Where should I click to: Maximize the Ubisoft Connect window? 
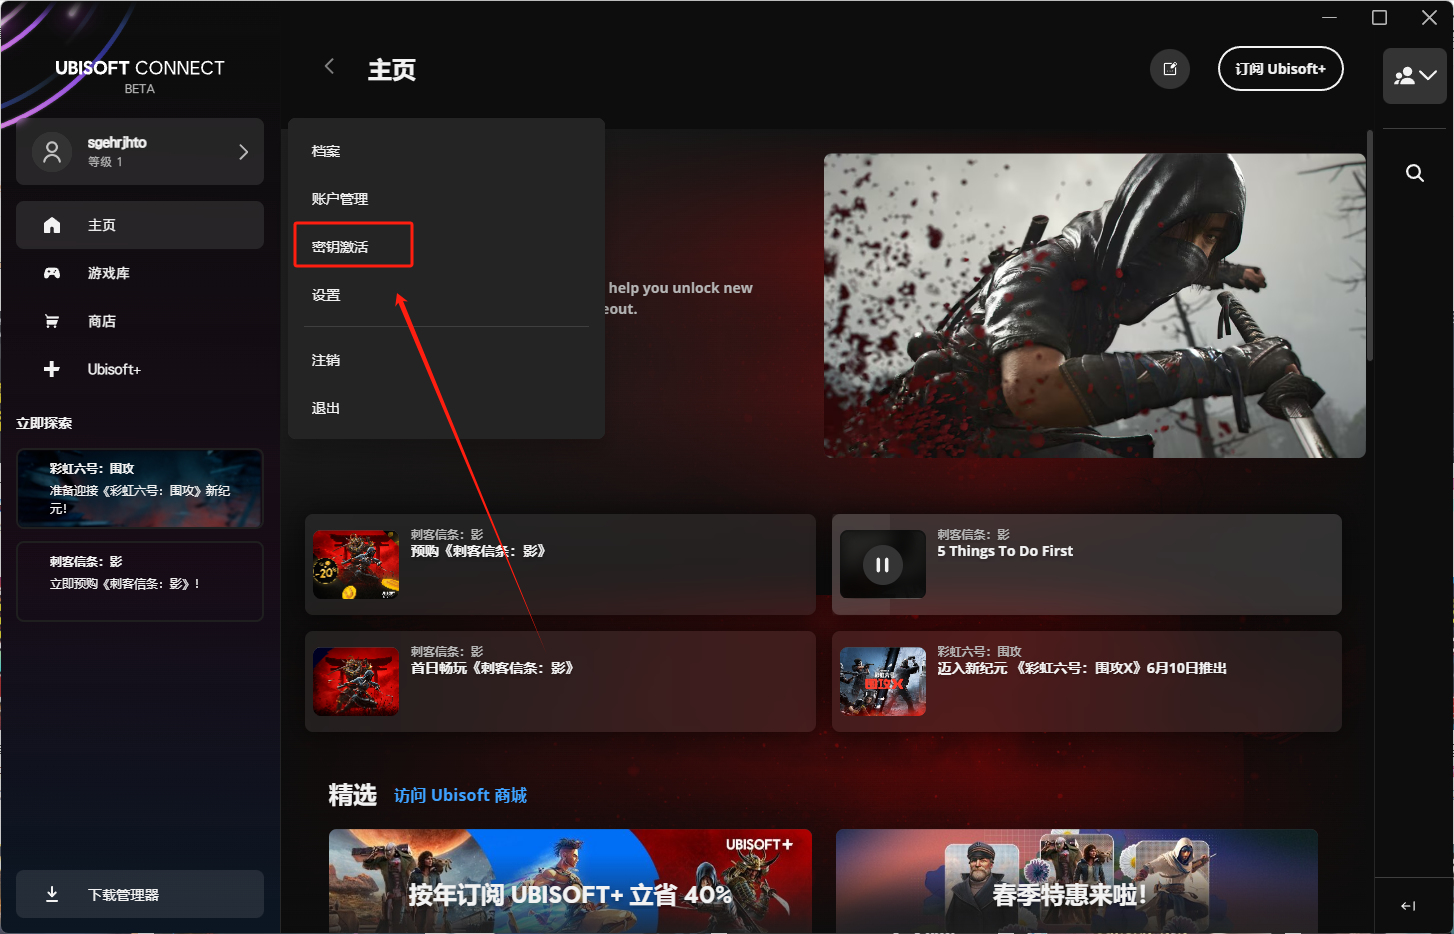coord(1379,17)
